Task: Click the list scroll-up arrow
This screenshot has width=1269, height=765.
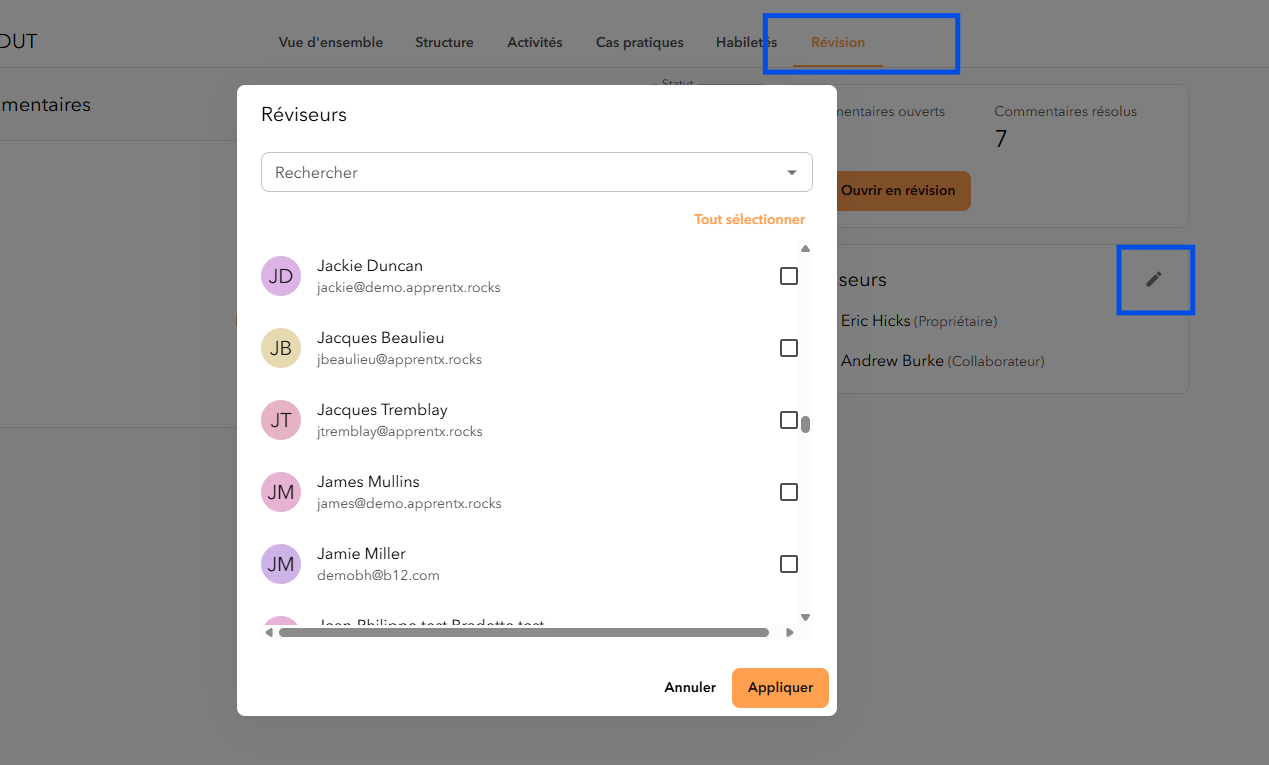Action: coord(805,248)
